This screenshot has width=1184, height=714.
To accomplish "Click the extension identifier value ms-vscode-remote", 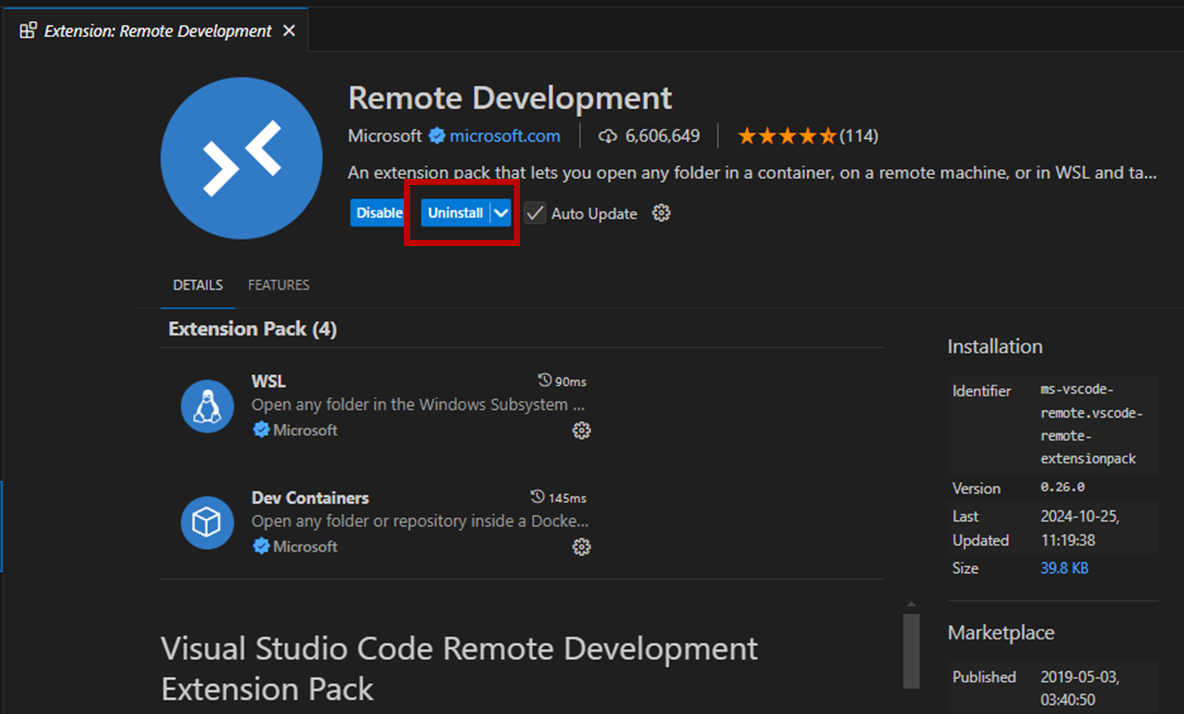I will pos(1091,423).
